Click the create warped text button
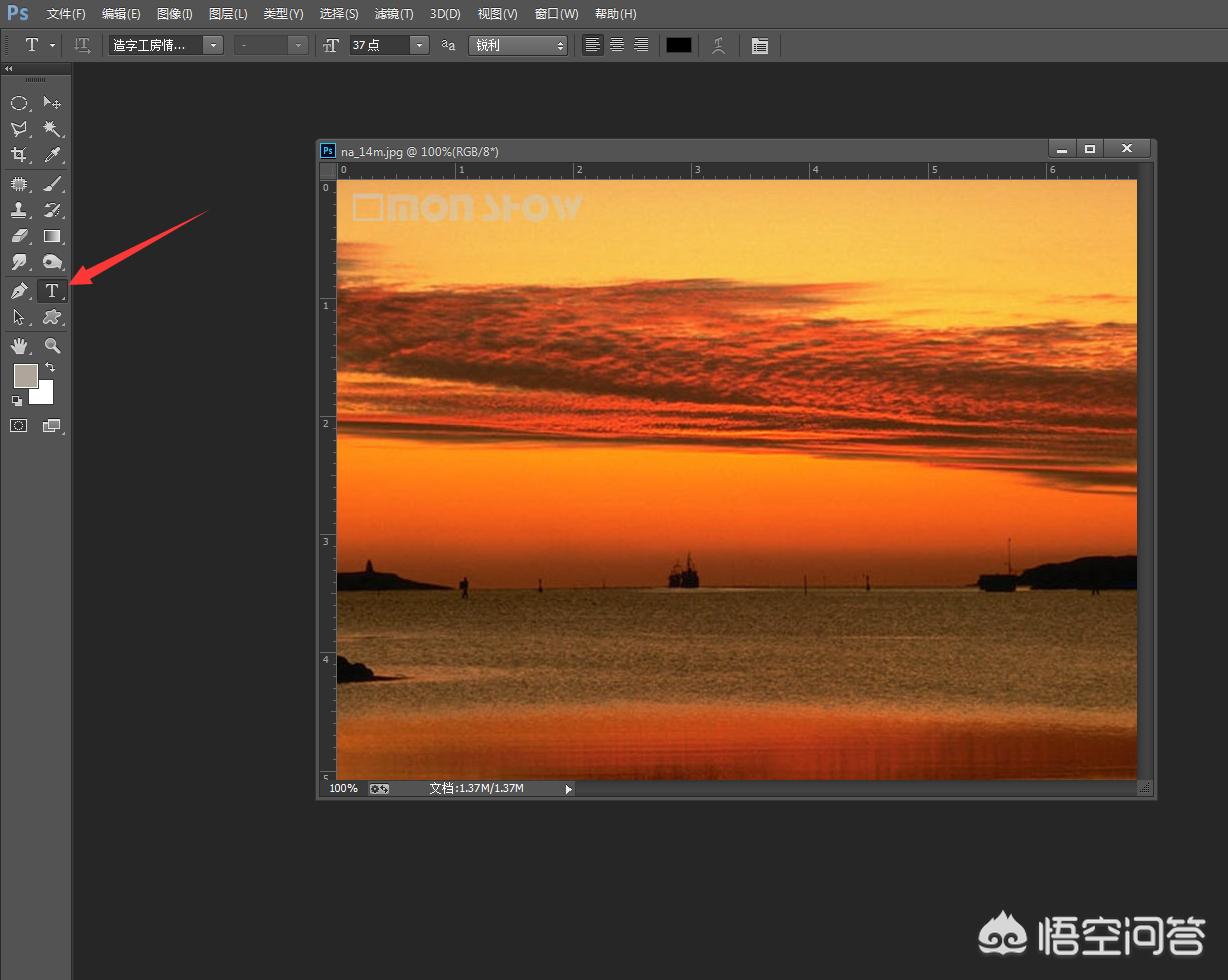The width and height of the screenshot is (1228, 980). [718, 45]
